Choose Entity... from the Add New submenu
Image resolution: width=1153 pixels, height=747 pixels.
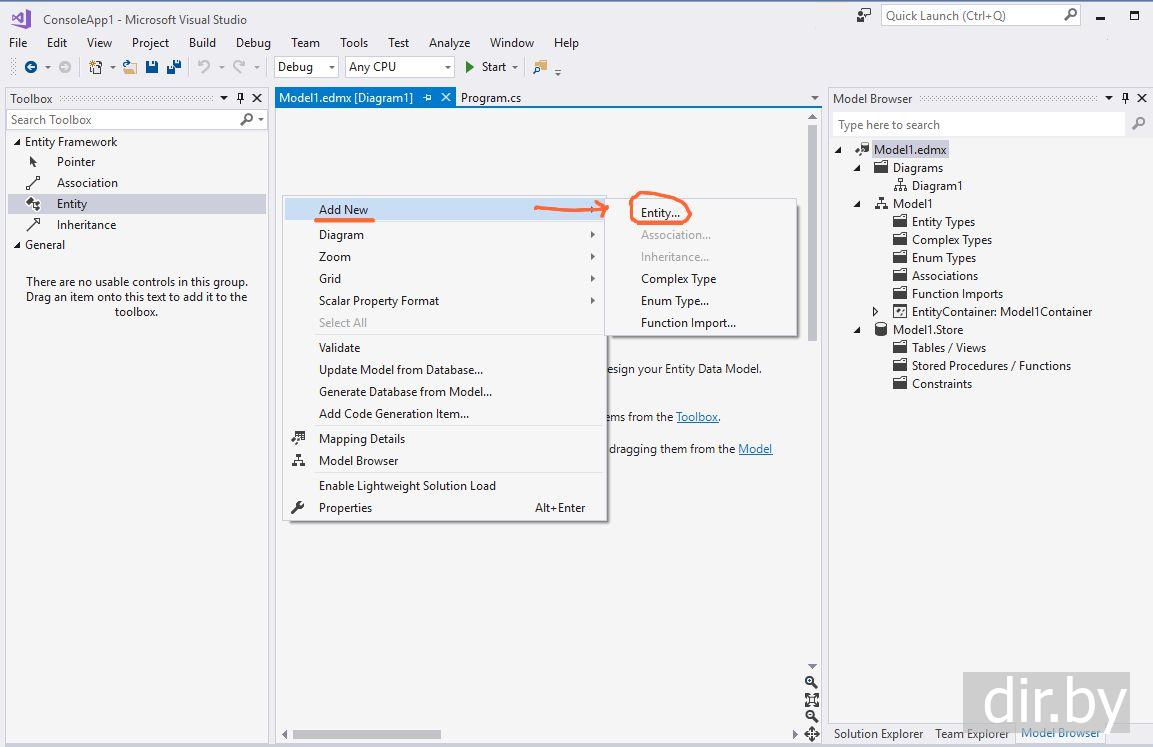coord(660,213)
